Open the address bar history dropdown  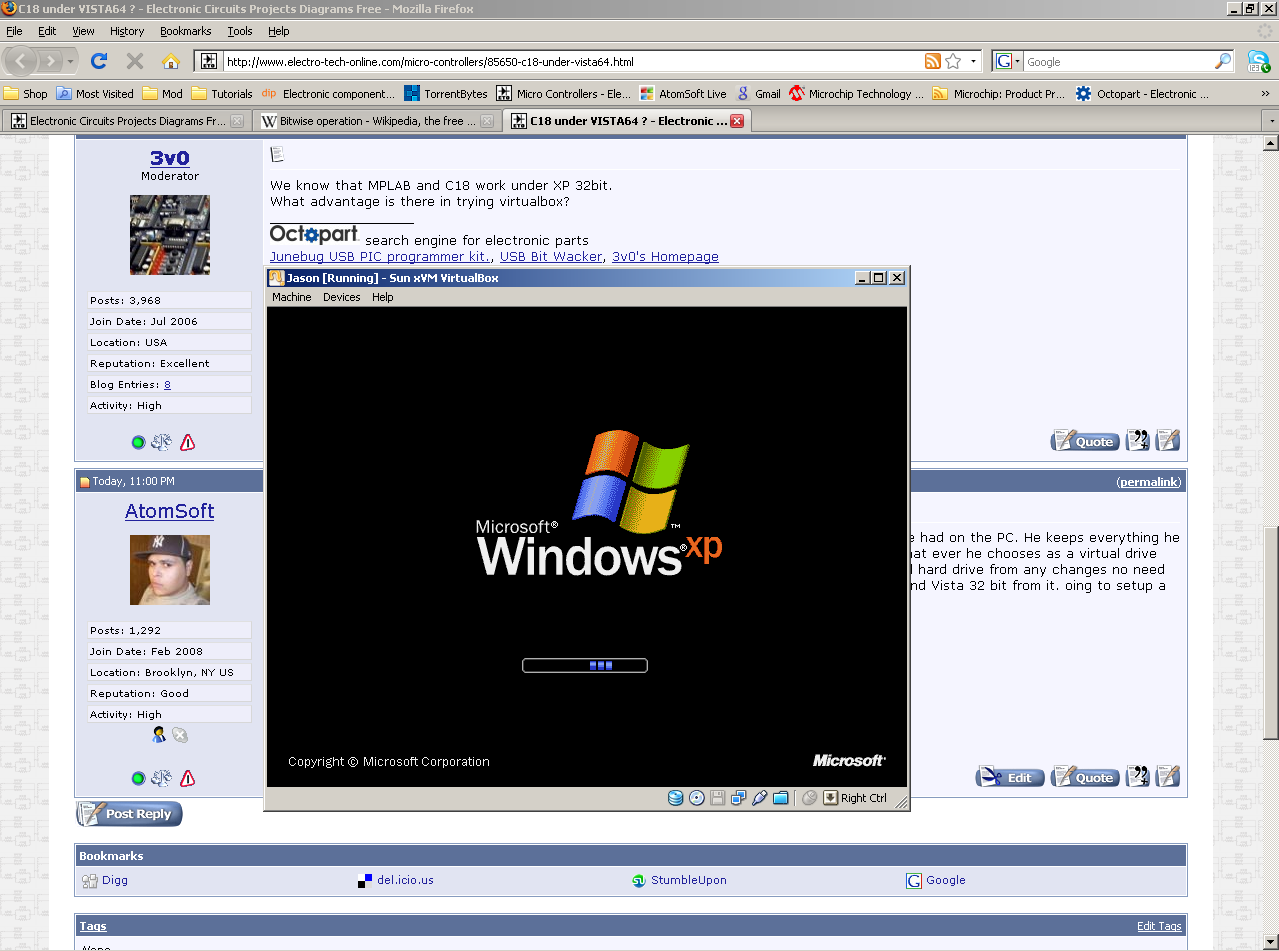(x=973, y=61)
